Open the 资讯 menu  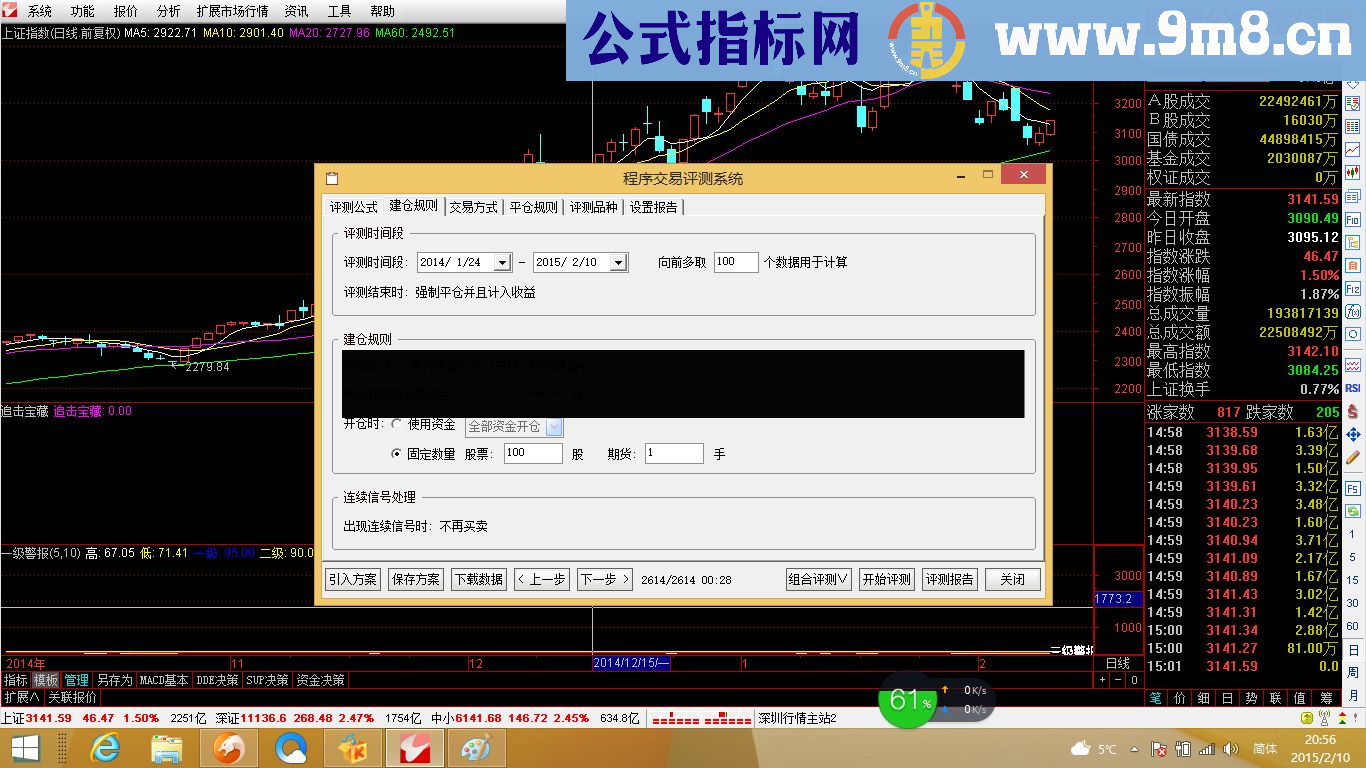click(x=296, y=11)
